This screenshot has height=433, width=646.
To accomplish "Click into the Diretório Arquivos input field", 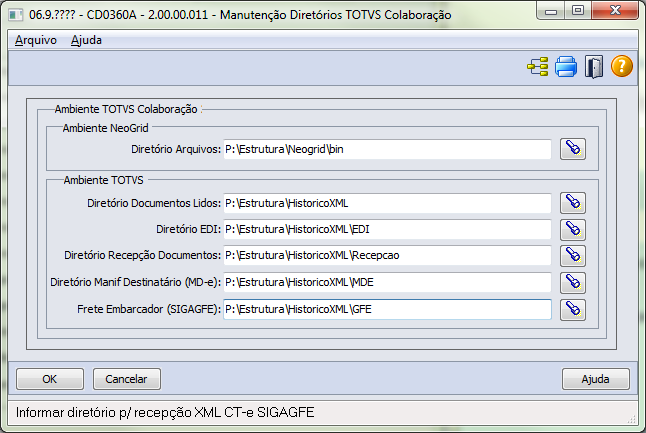I will pos(387,149).
